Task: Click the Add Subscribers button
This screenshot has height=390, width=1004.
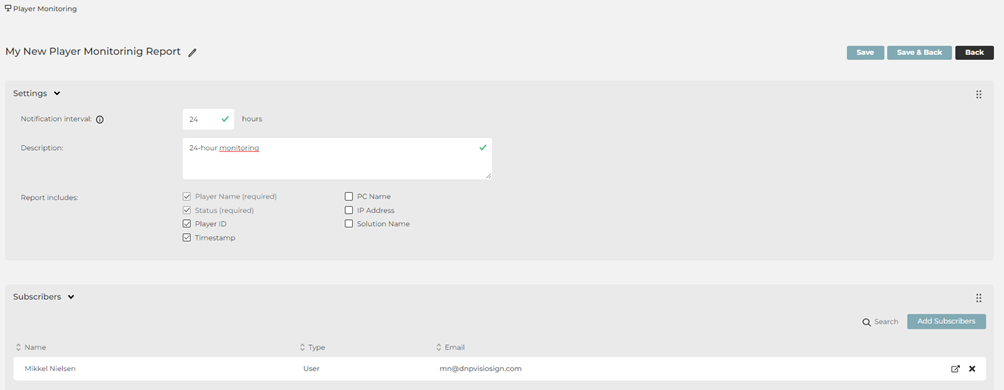Action: (x=946, y=321)
